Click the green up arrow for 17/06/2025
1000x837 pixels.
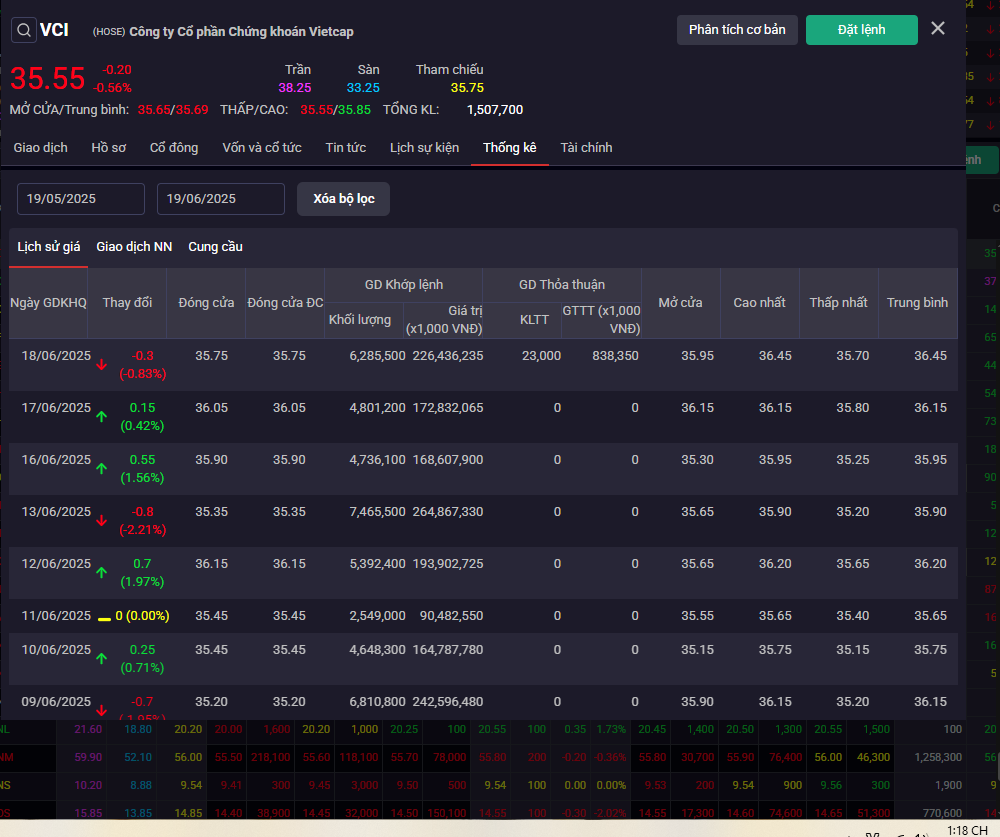coord(101,417)
